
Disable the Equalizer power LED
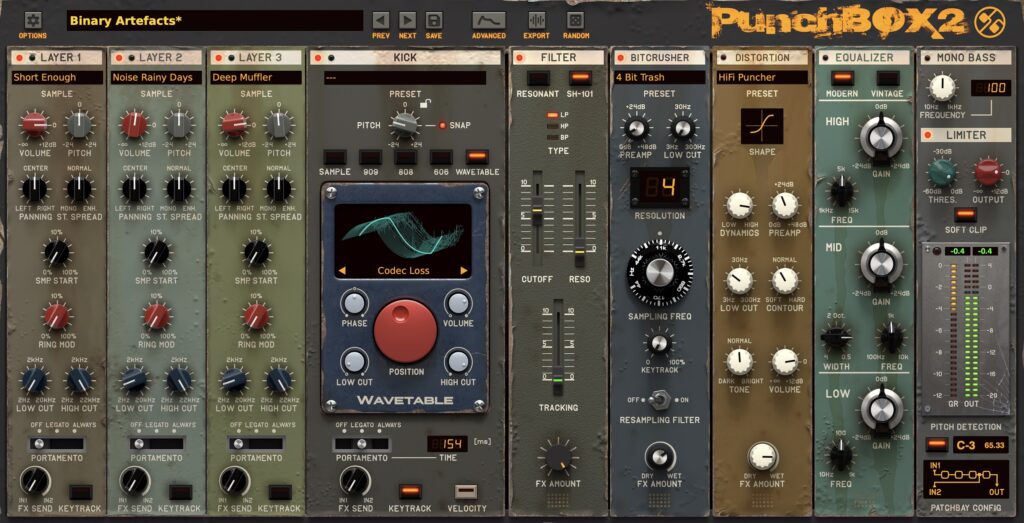[x=825, y=58]
